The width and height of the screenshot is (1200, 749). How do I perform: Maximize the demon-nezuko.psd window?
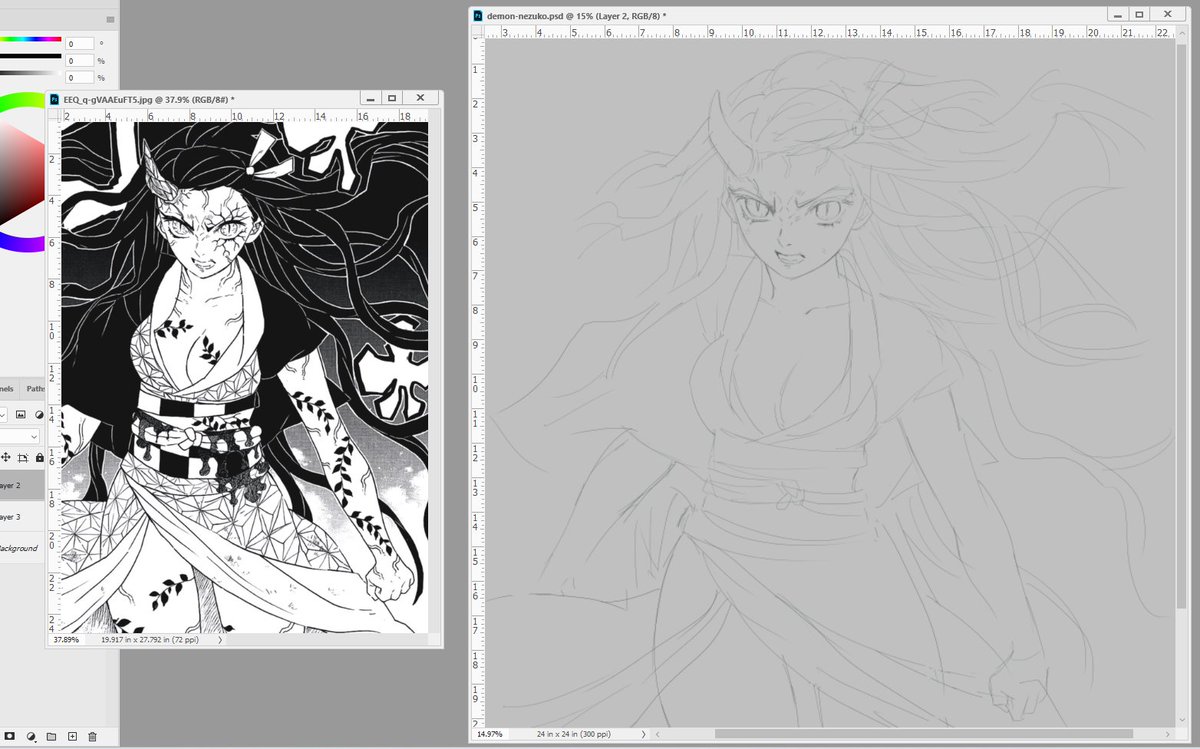coord(1141,15)
